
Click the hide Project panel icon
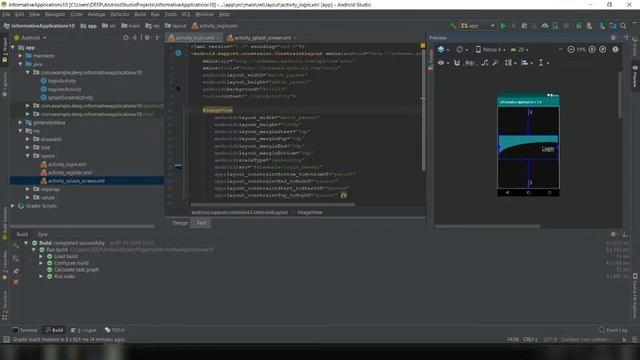(x=158, y=38)
